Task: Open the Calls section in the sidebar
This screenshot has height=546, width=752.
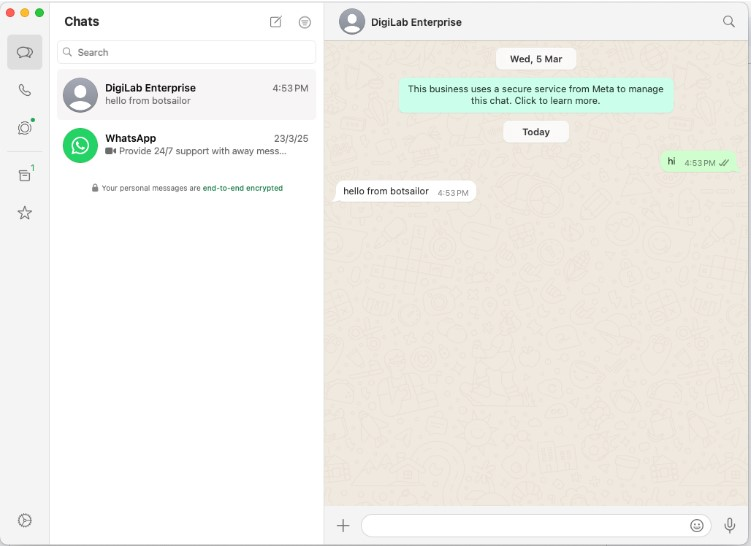Action: tap(24, 90)
